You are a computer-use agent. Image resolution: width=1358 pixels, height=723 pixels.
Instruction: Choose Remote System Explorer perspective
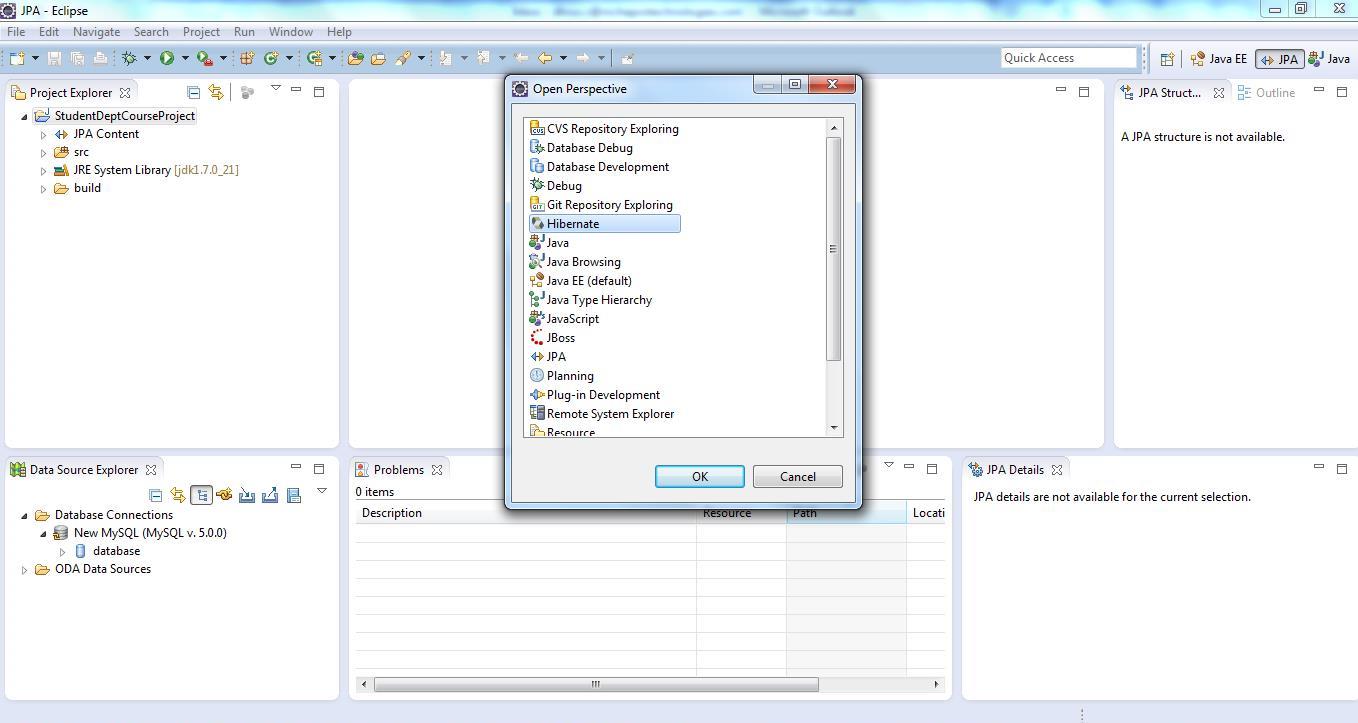[x=602, y=414]
